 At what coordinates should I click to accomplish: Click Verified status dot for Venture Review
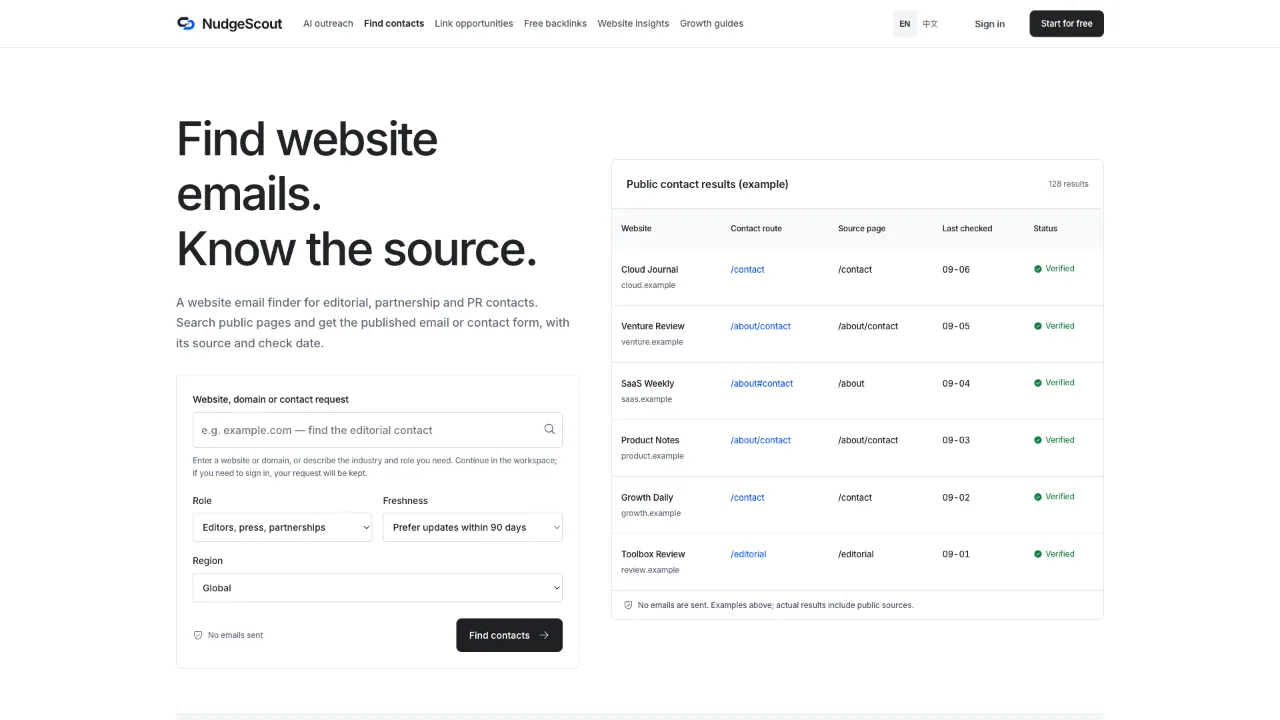1038,326
